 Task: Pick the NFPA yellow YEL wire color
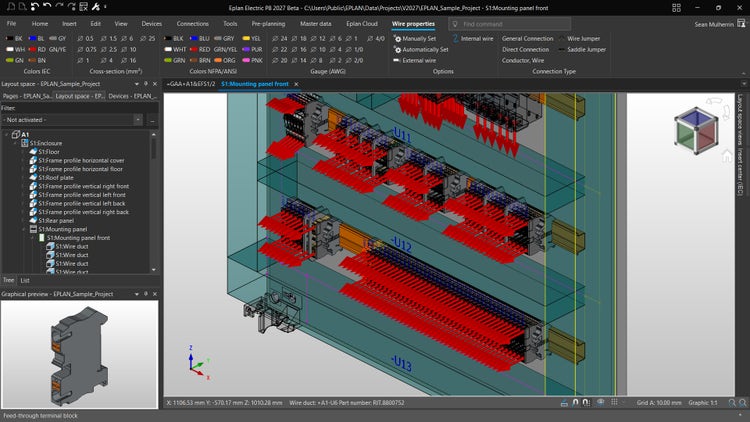click(252, 38)
